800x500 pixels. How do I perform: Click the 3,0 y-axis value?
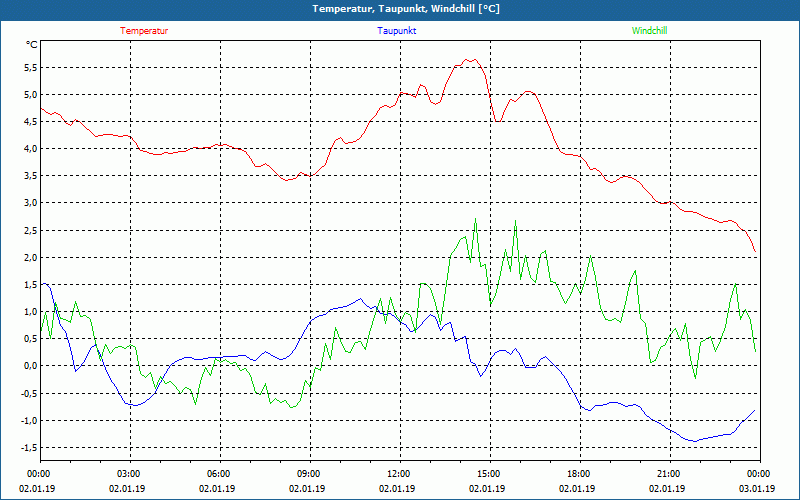pos(30,203)
